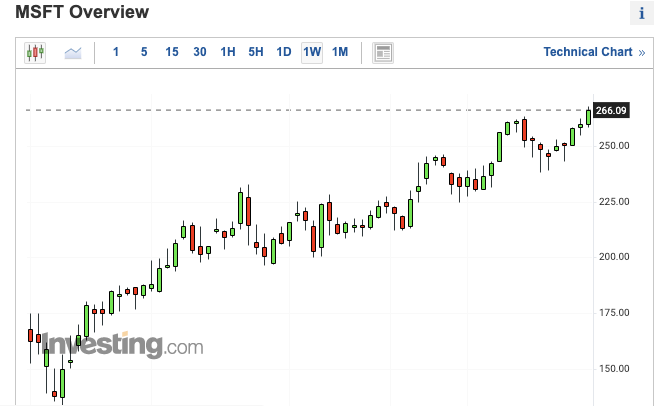Click the latest green candle near 266.09
Screen dimensions: 661x406
[x=588, y=117]
